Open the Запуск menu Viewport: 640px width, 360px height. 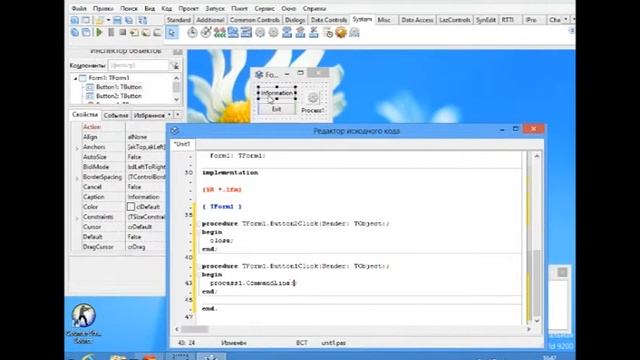click(x=215, y=8)
